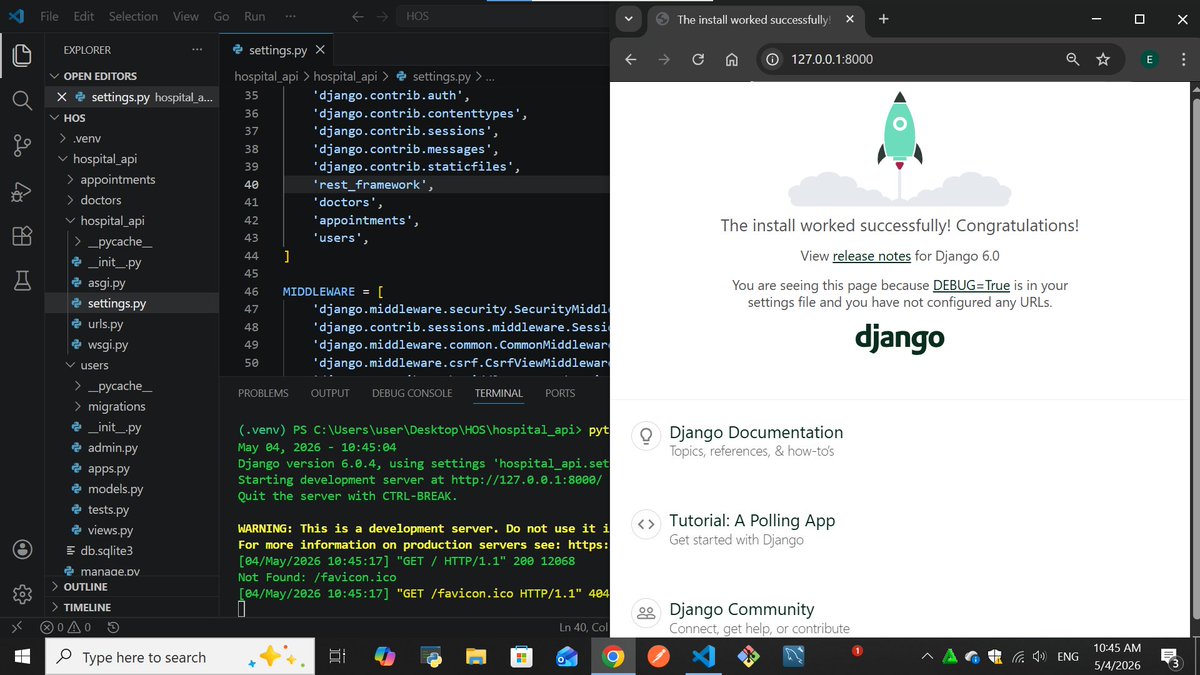Open Chrome three-dot menu
Image resolution: width=1200 pixels, height=675 pixels.
click(x=1184, y=59)
